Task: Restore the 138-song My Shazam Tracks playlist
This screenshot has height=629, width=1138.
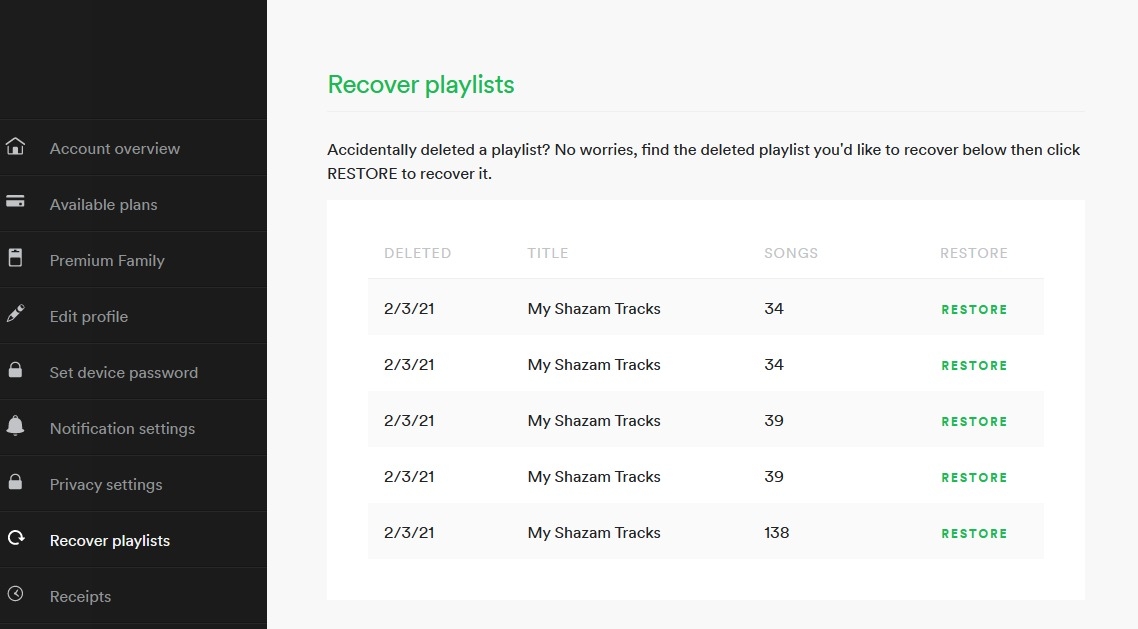Action: click(974, 534)
